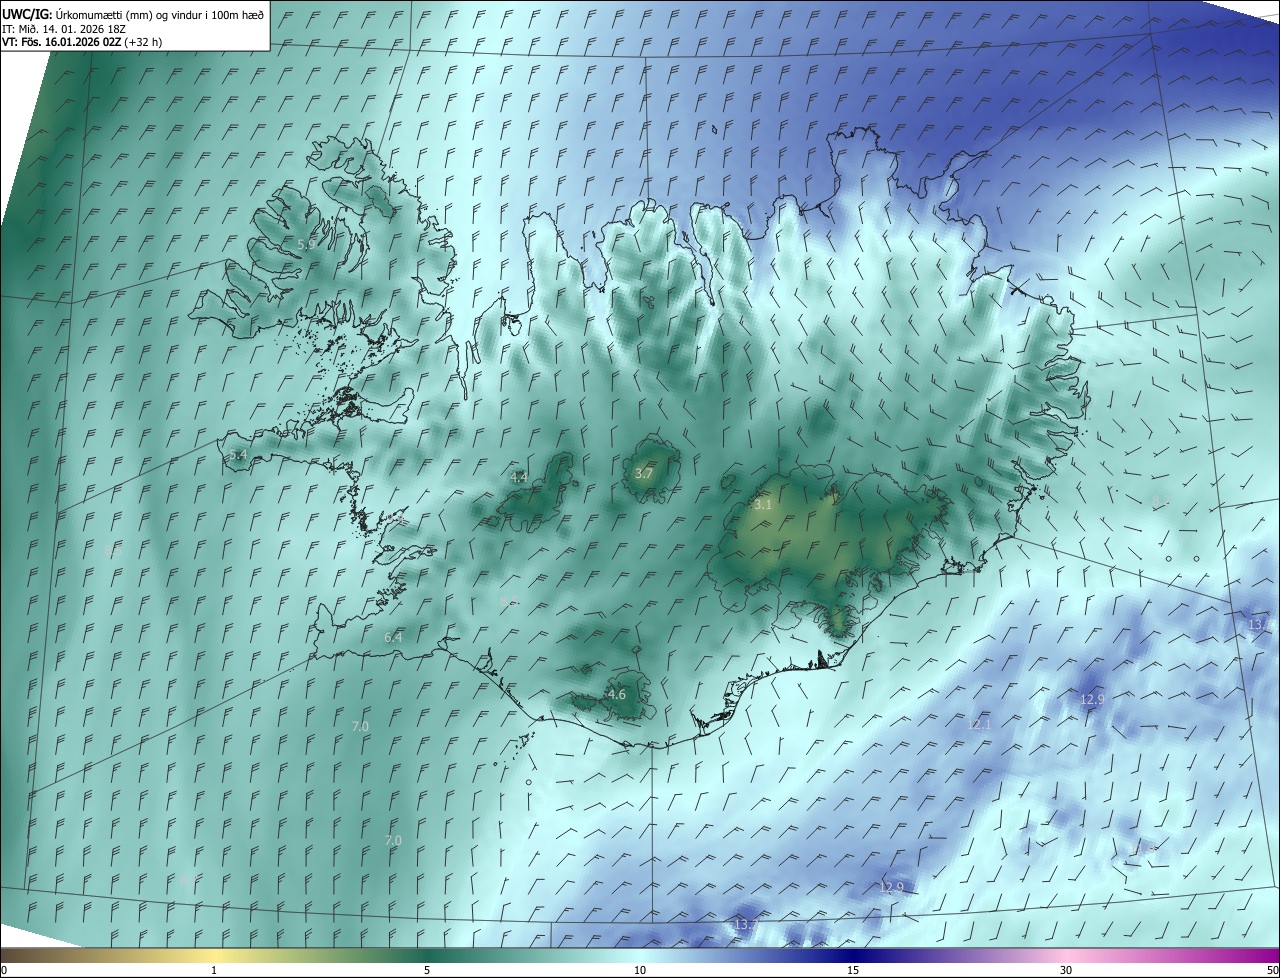Click the 5.4 value on the map
Screen dimensions: 1280x978
point(238,455)
